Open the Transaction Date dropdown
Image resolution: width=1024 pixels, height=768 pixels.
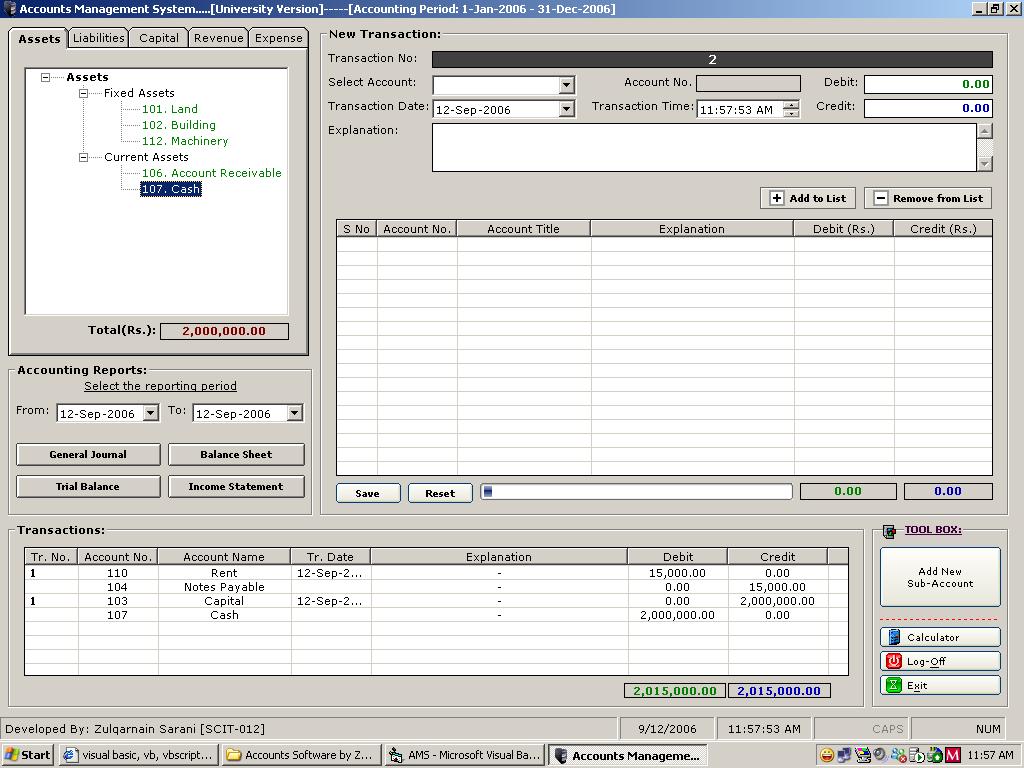[x=566, y=109]
